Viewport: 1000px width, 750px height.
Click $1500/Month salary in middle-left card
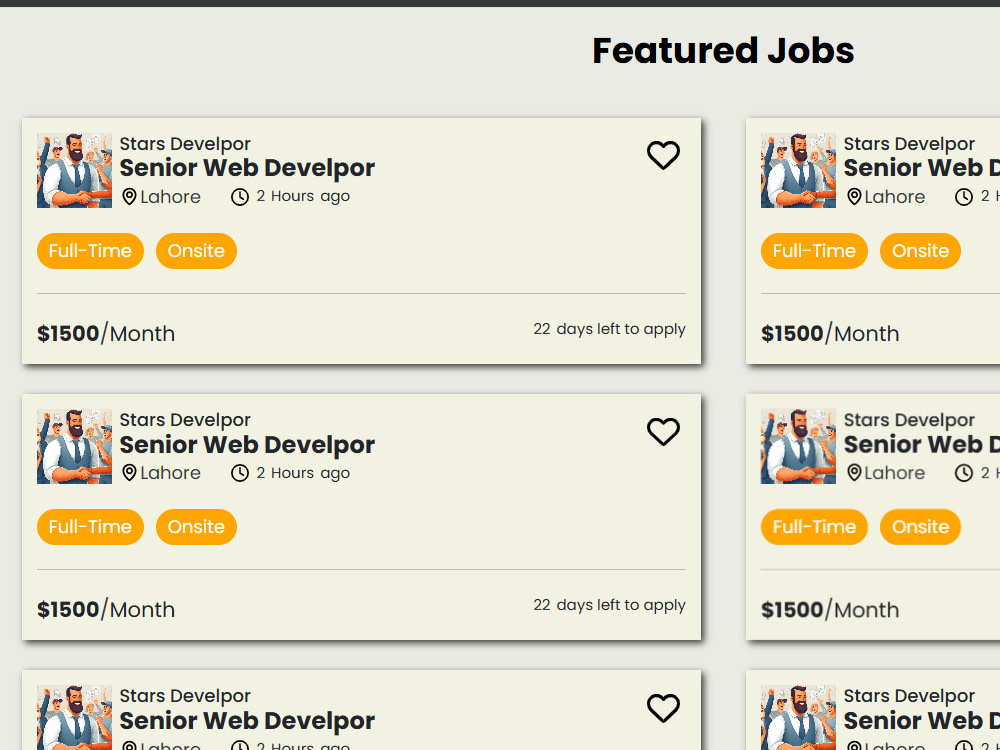pyautogui.click(x=106, y=610)
